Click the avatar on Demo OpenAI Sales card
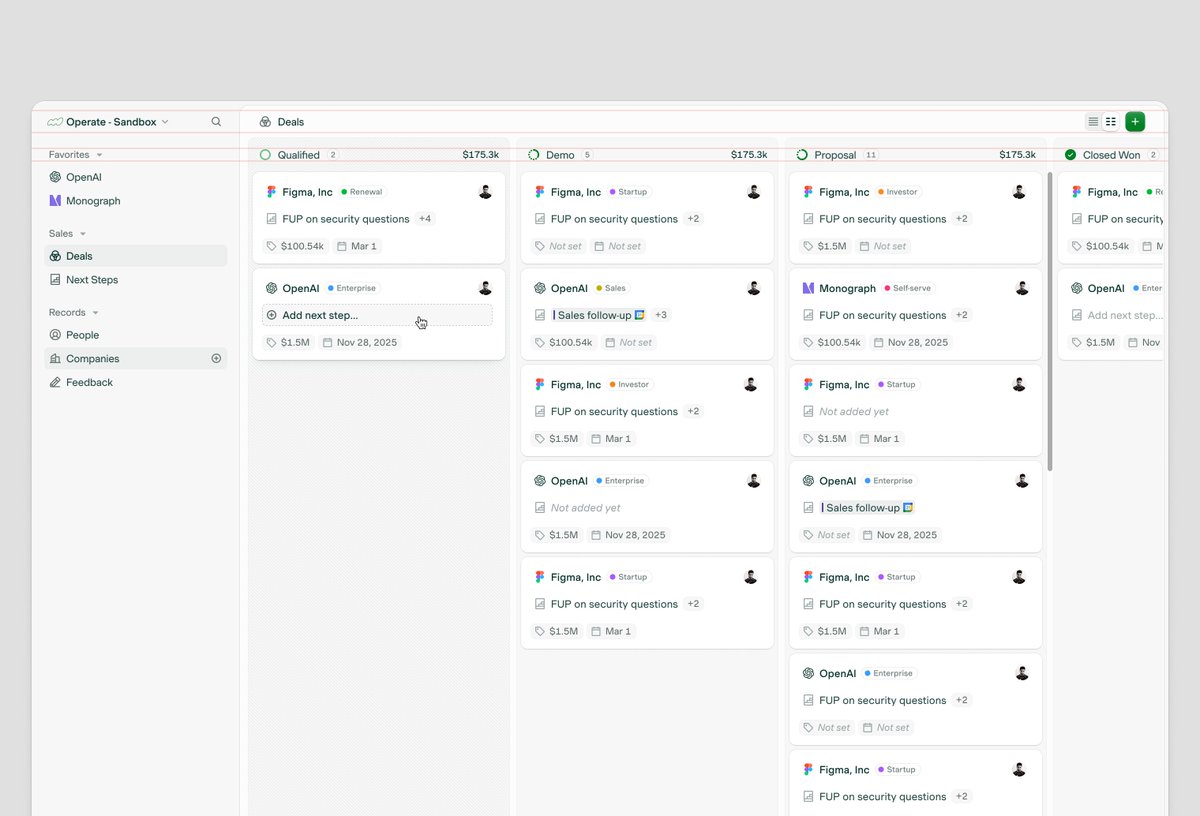This screenshot has height=816, width=1200. (x=754, y=288)
